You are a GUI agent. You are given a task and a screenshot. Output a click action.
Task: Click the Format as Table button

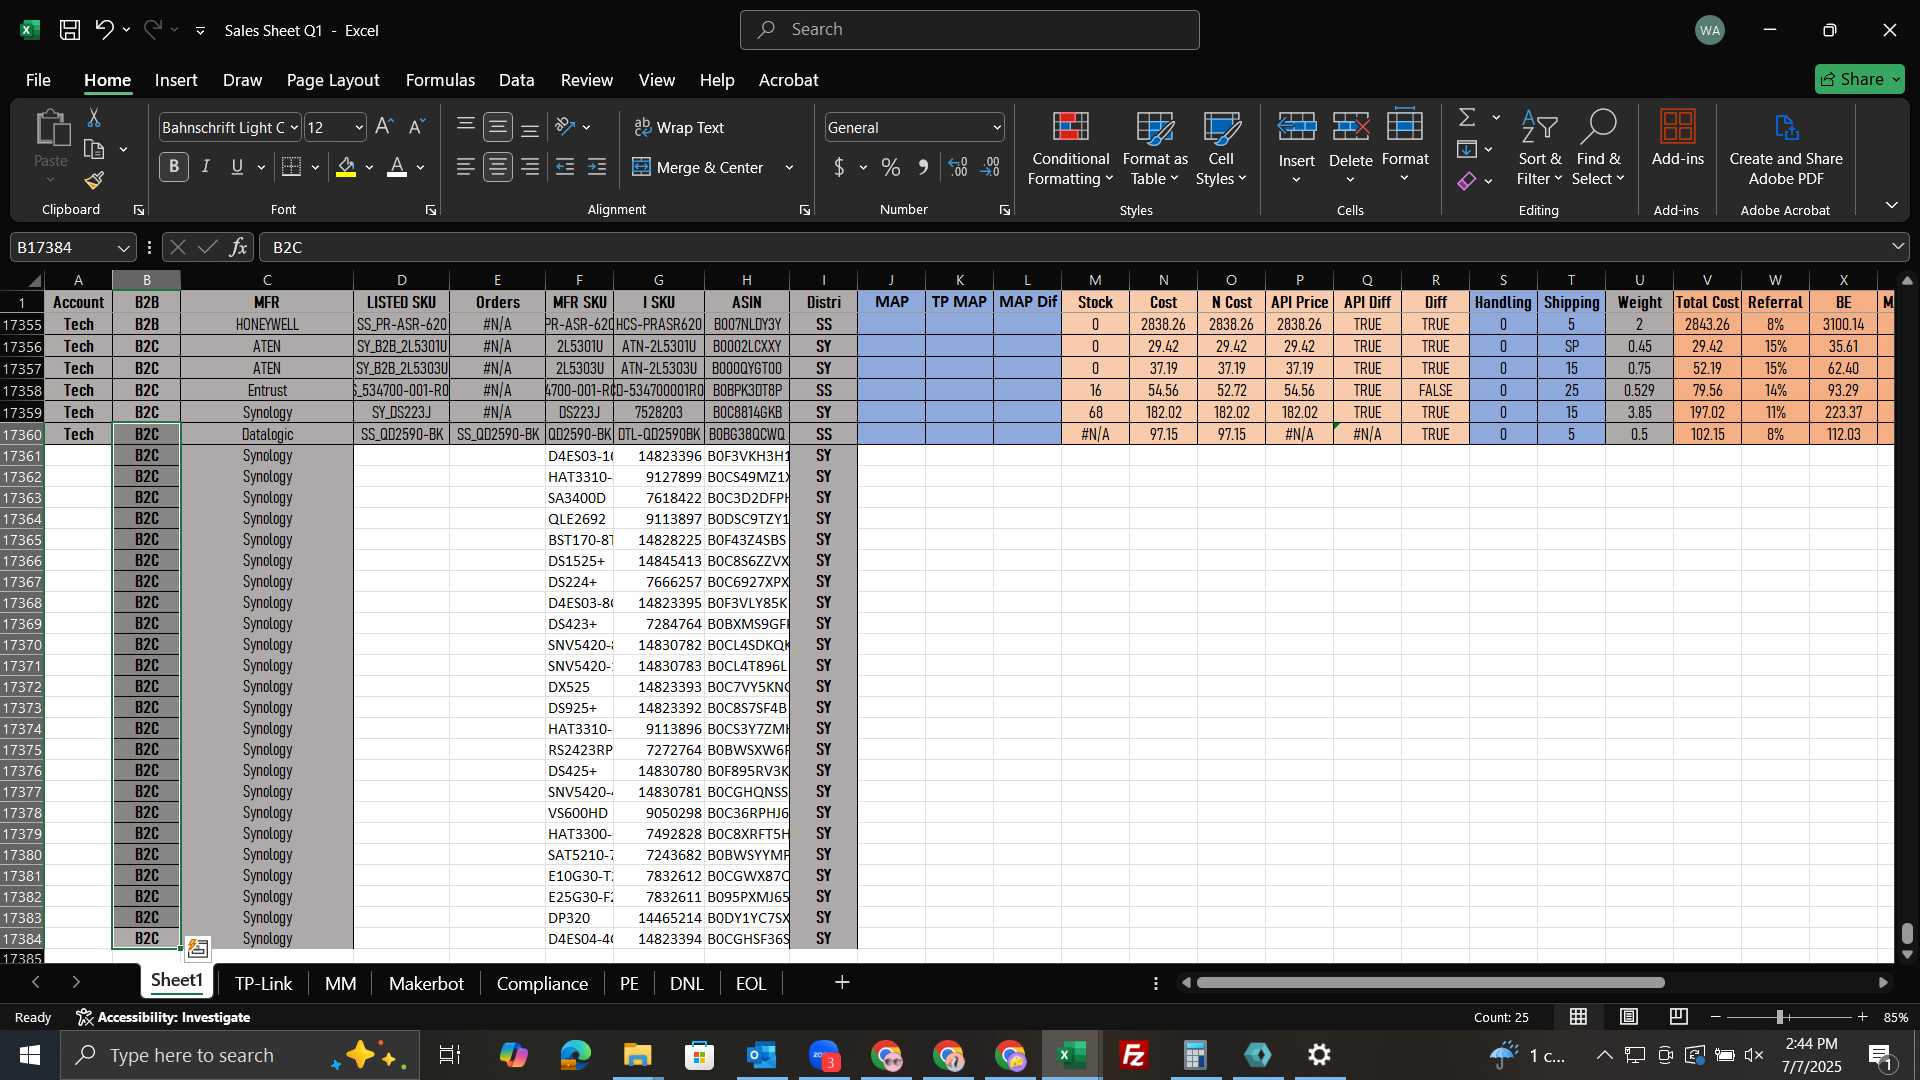click(x=1155, y=148)
